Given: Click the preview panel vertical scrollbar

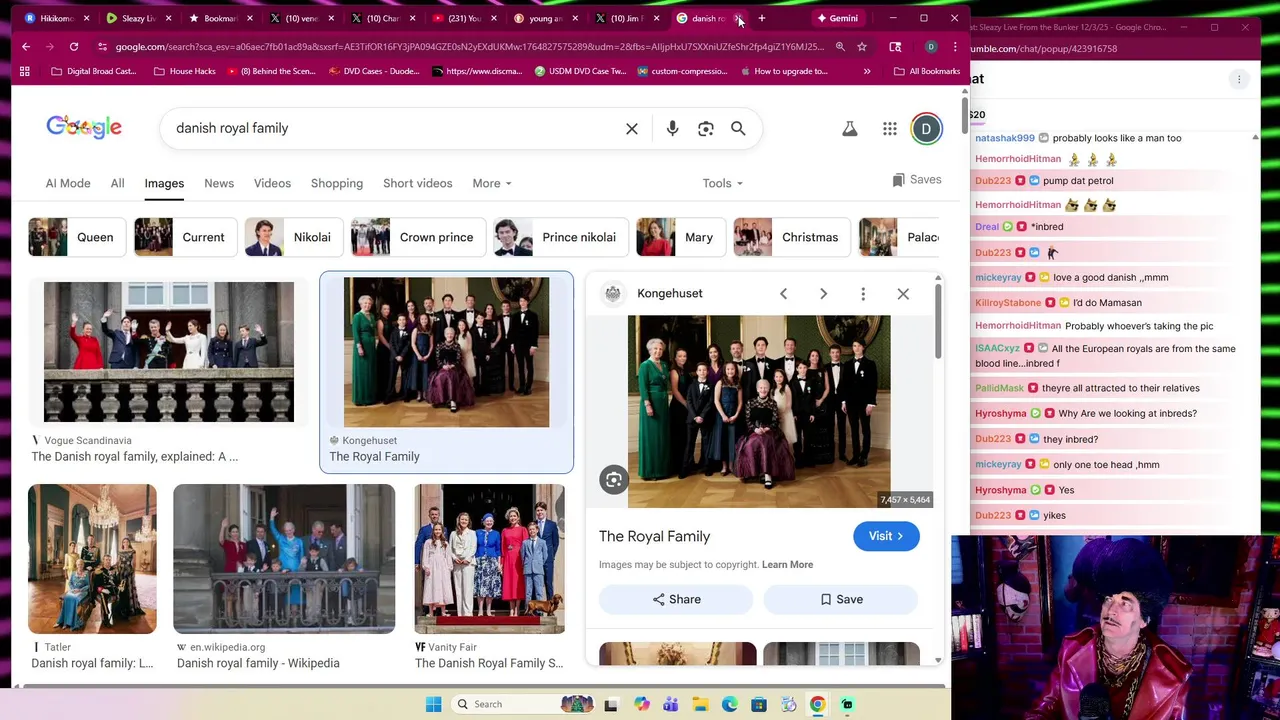Looking at the screenshot, I should [x=938, y=320].
